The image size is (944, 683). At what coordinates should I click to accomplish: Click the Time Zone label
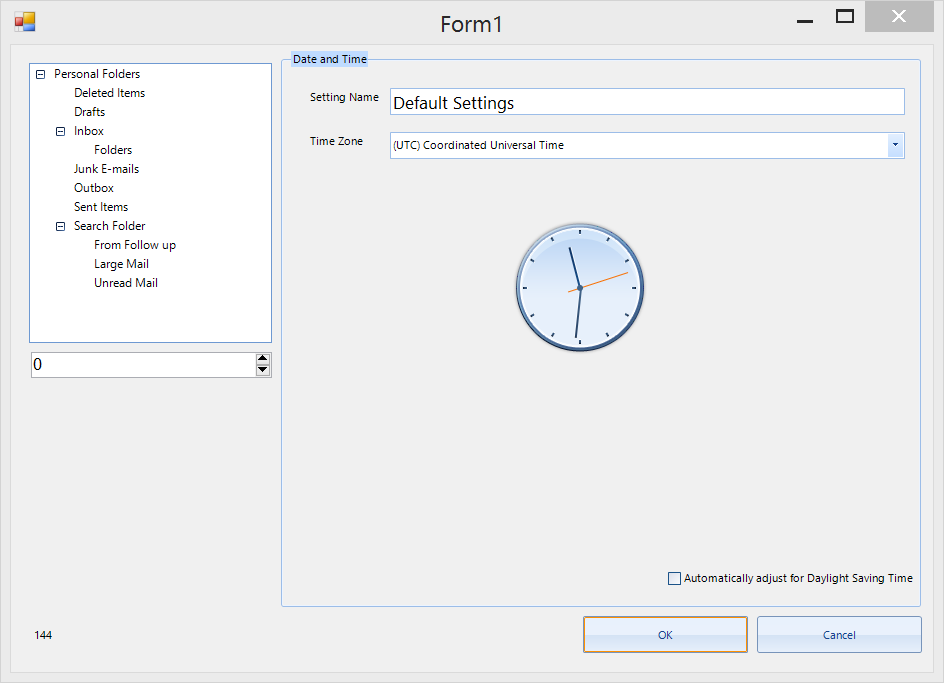pos(337,141)
